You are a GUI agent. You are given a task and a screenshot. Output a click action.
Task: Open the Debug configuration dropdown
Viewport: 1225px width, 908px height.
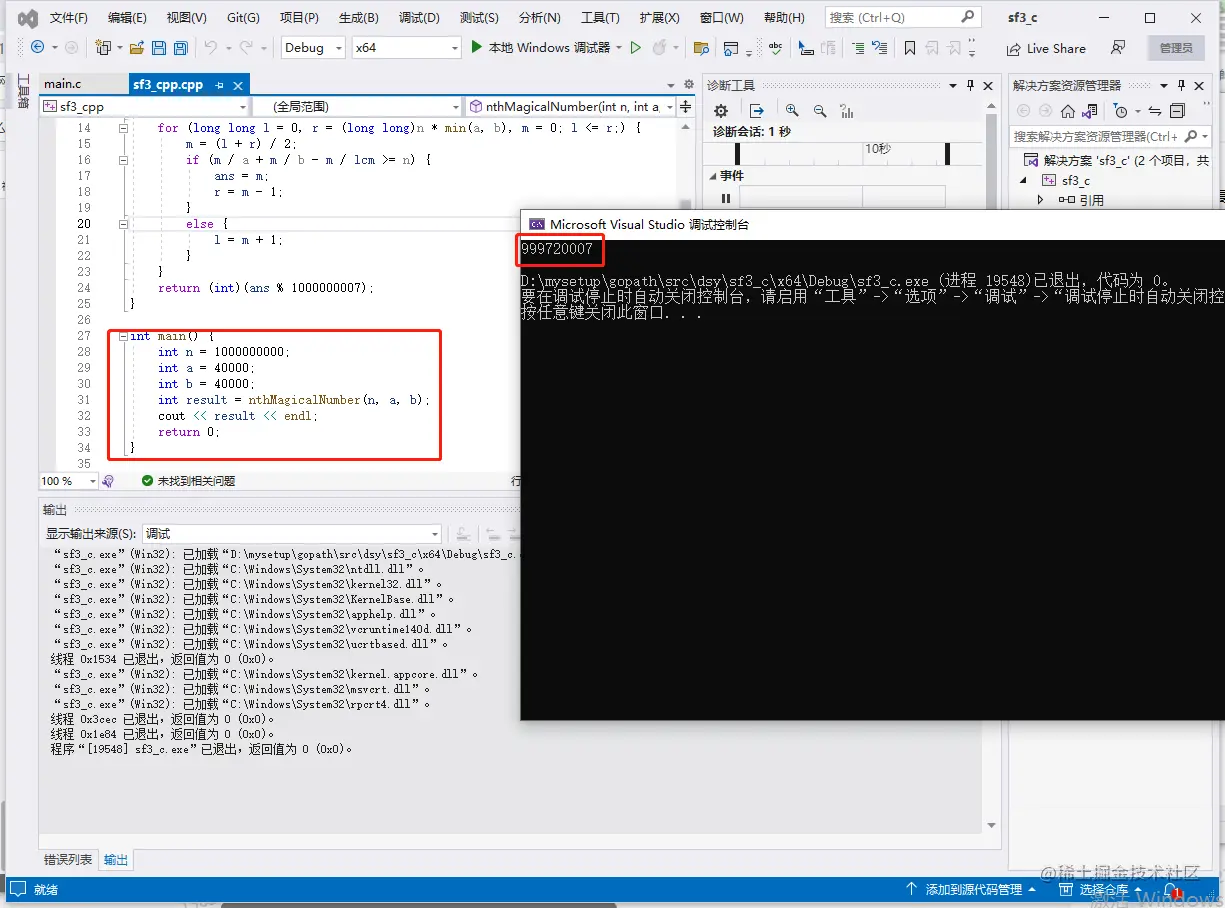click(312, 47)
